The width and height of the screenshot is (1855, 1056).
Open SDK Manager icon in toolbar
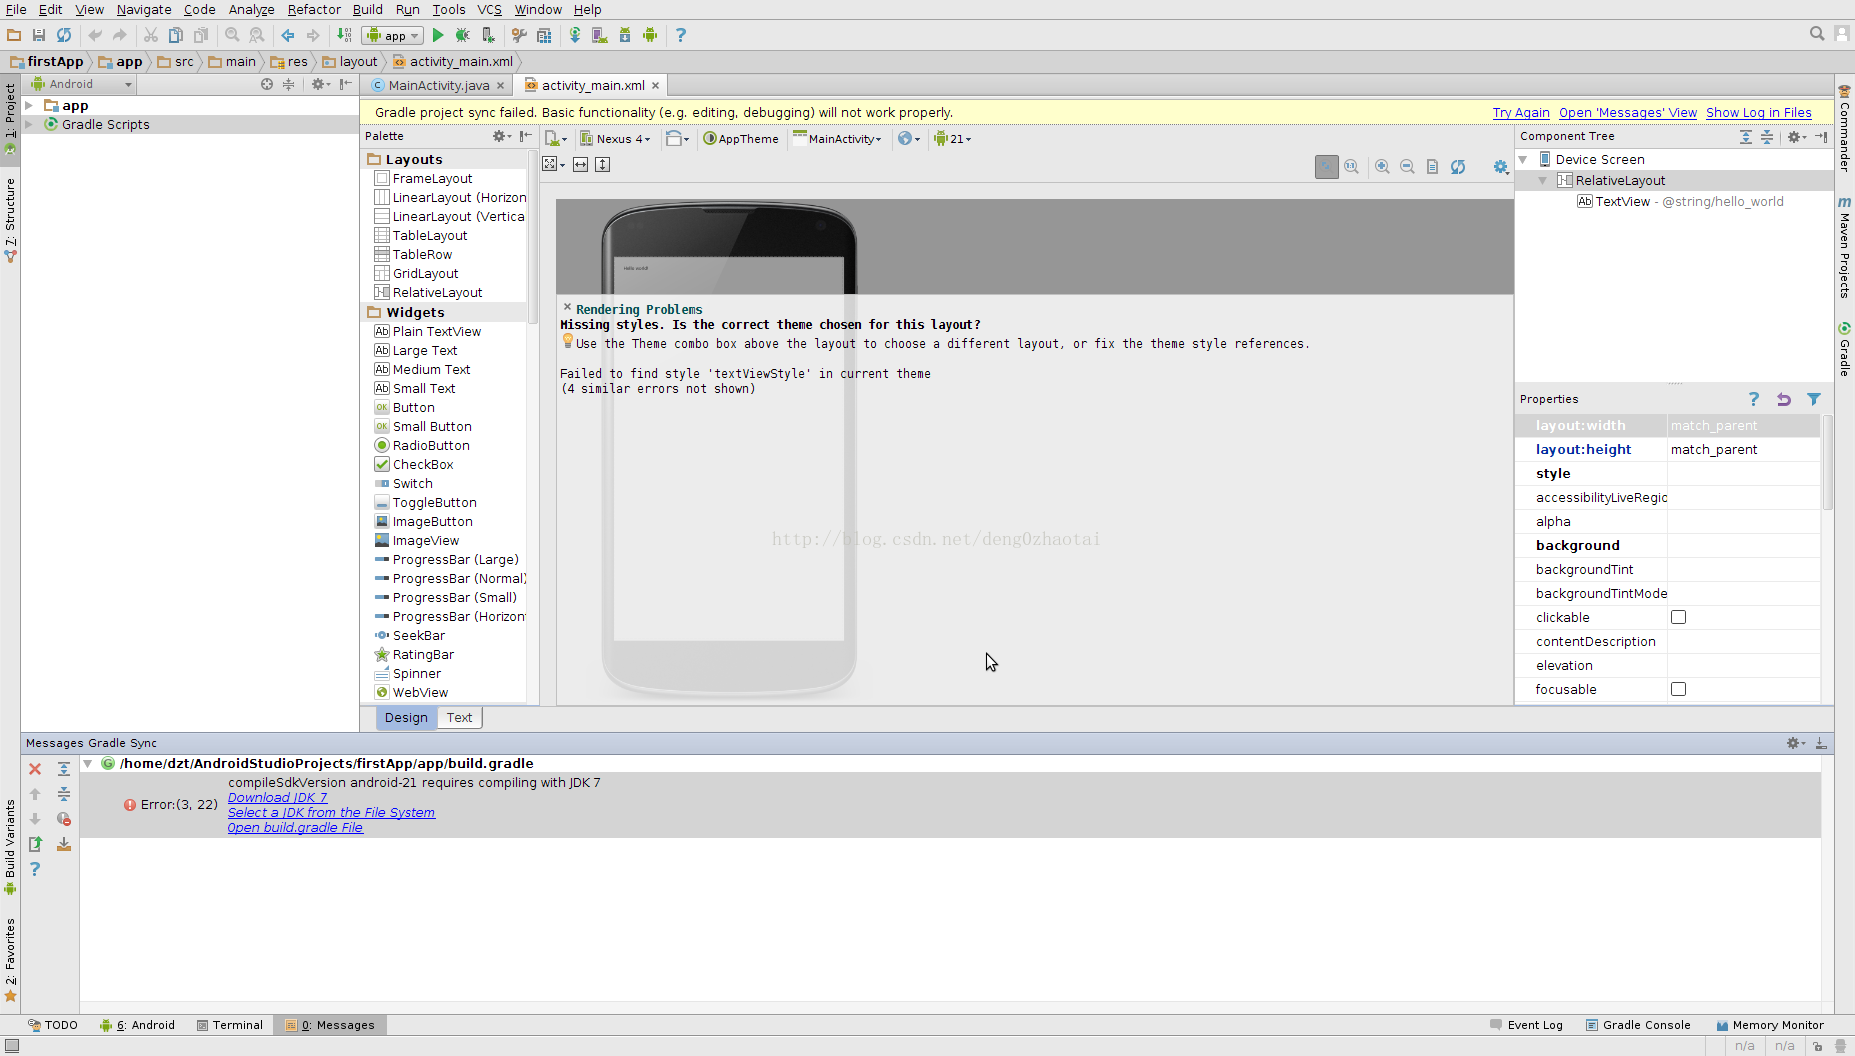pos(625,35)
